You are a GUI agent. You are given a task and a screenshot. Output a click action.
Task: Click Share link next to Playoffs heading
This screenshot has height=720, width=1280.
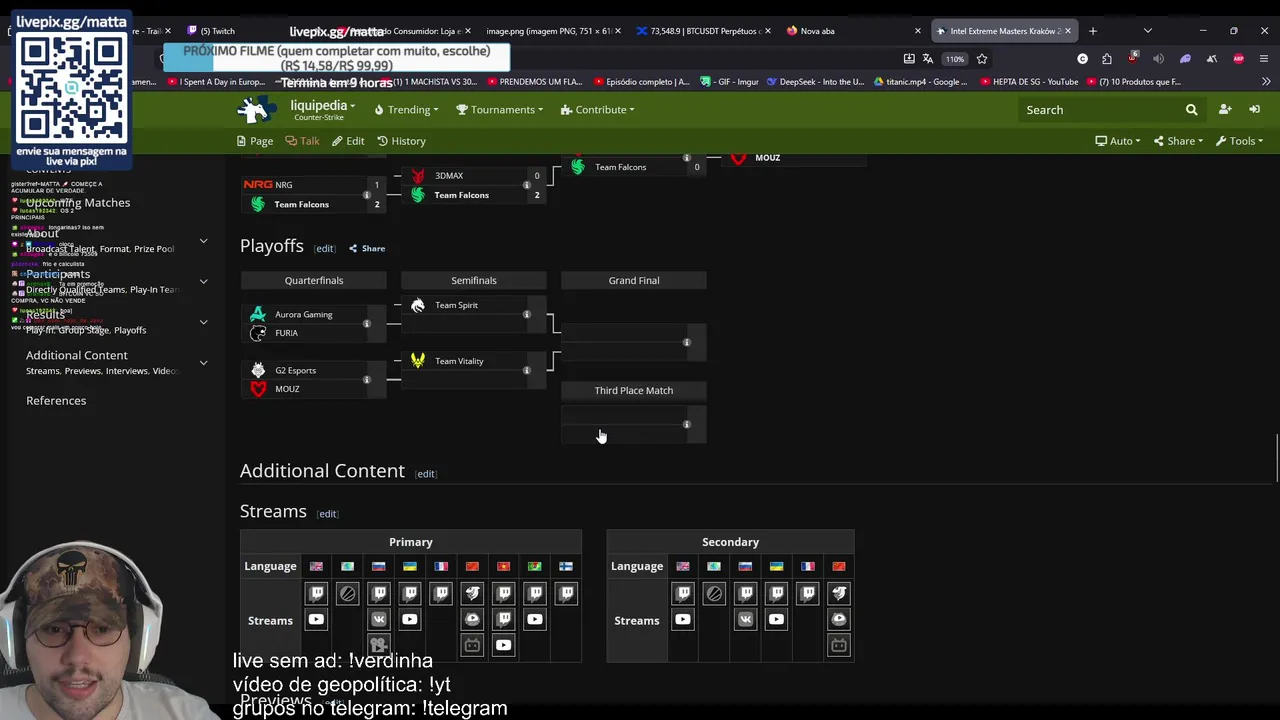367,248
